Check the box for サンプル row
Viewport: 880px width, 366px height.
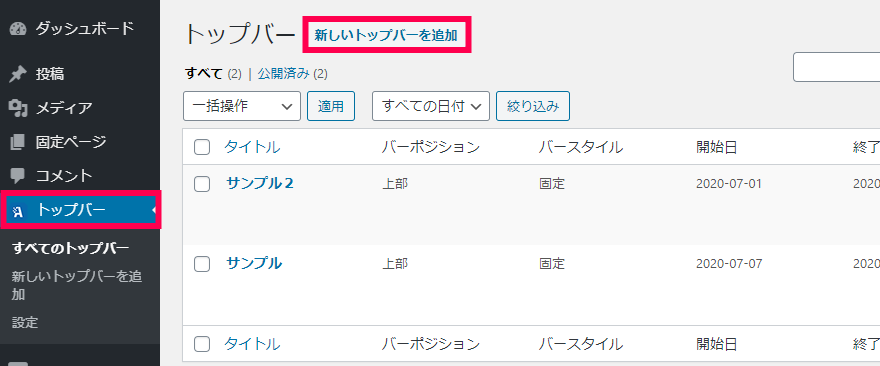coord(202,264)
